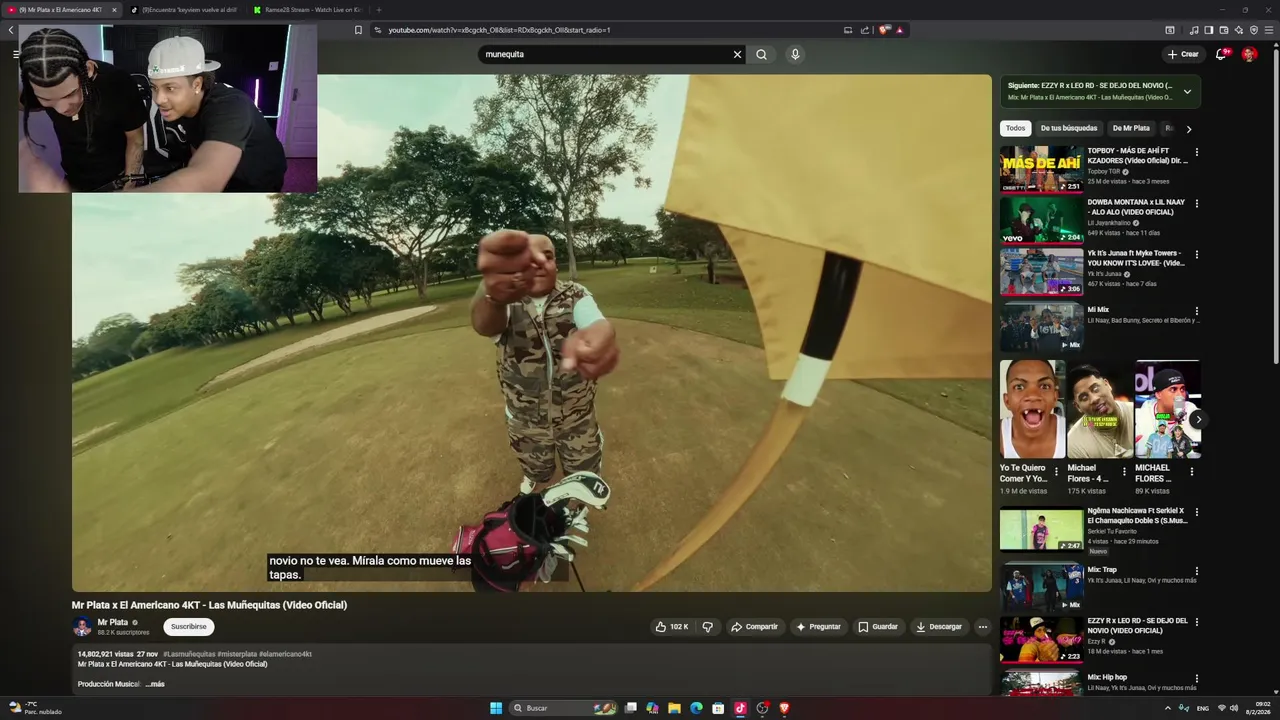Open Yo Te Quiero Comer short
This screenshot has width=1280, height=720.
point(1032,409)
